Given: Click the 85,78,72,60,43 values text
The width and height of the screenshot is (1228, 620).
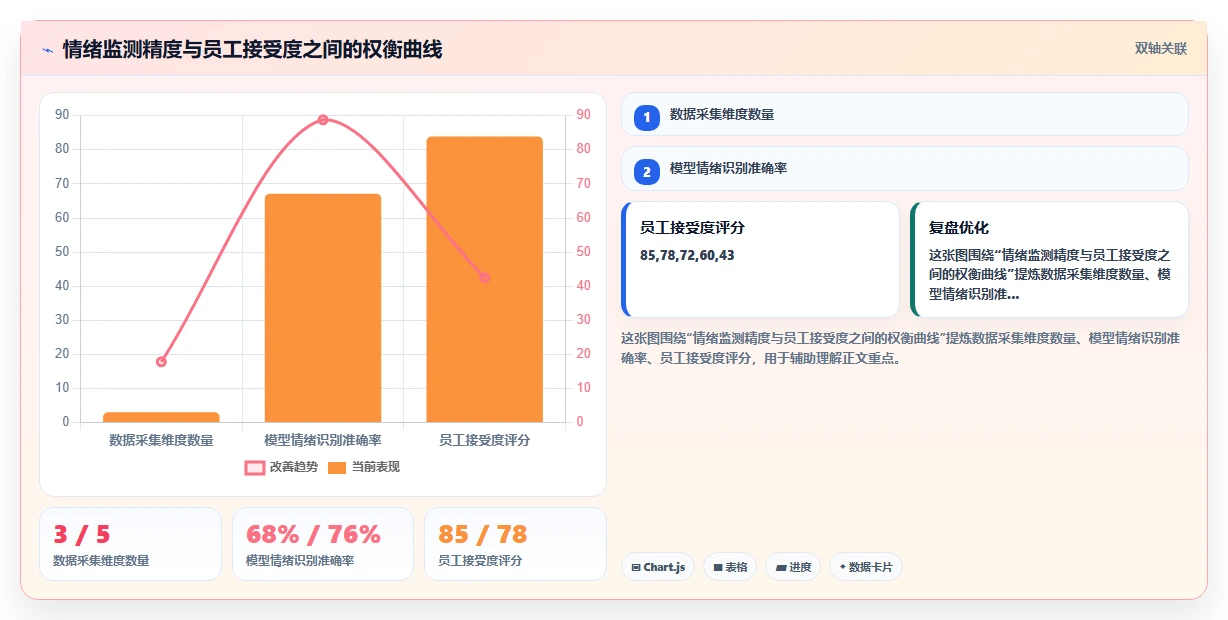Looking at the screenshot, I should [x=687, y=255].
